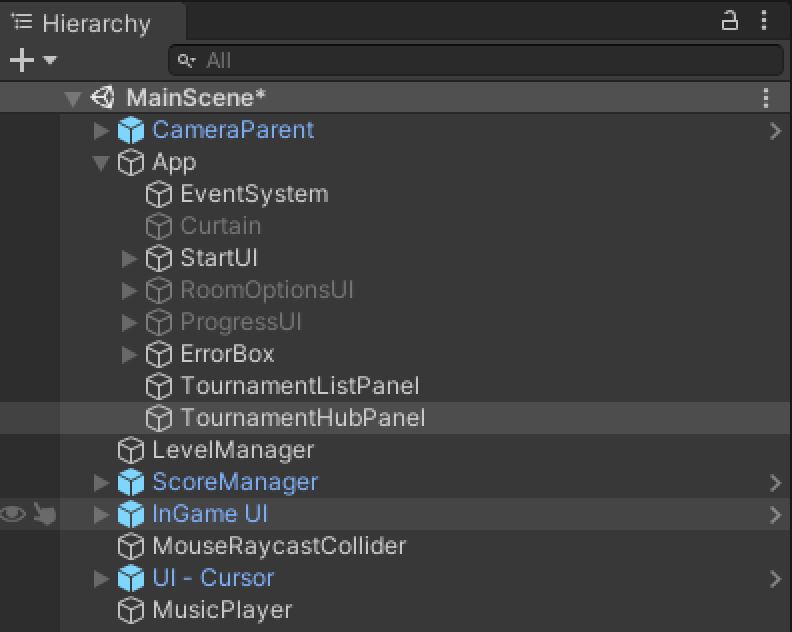
Task: Expand the CameraParent prefab
Action: [x=101, y=130]
